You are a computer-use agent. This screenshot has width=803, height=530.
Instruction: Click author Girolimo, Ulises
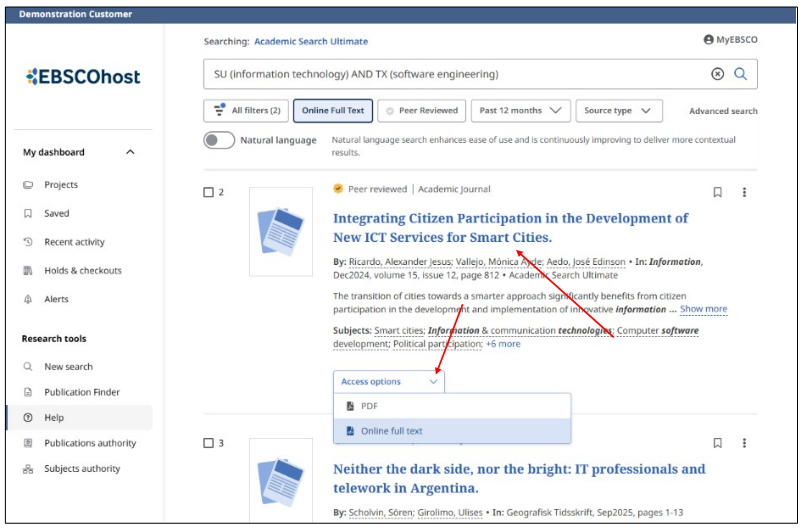pyautogui.click(x=450, y=513)
